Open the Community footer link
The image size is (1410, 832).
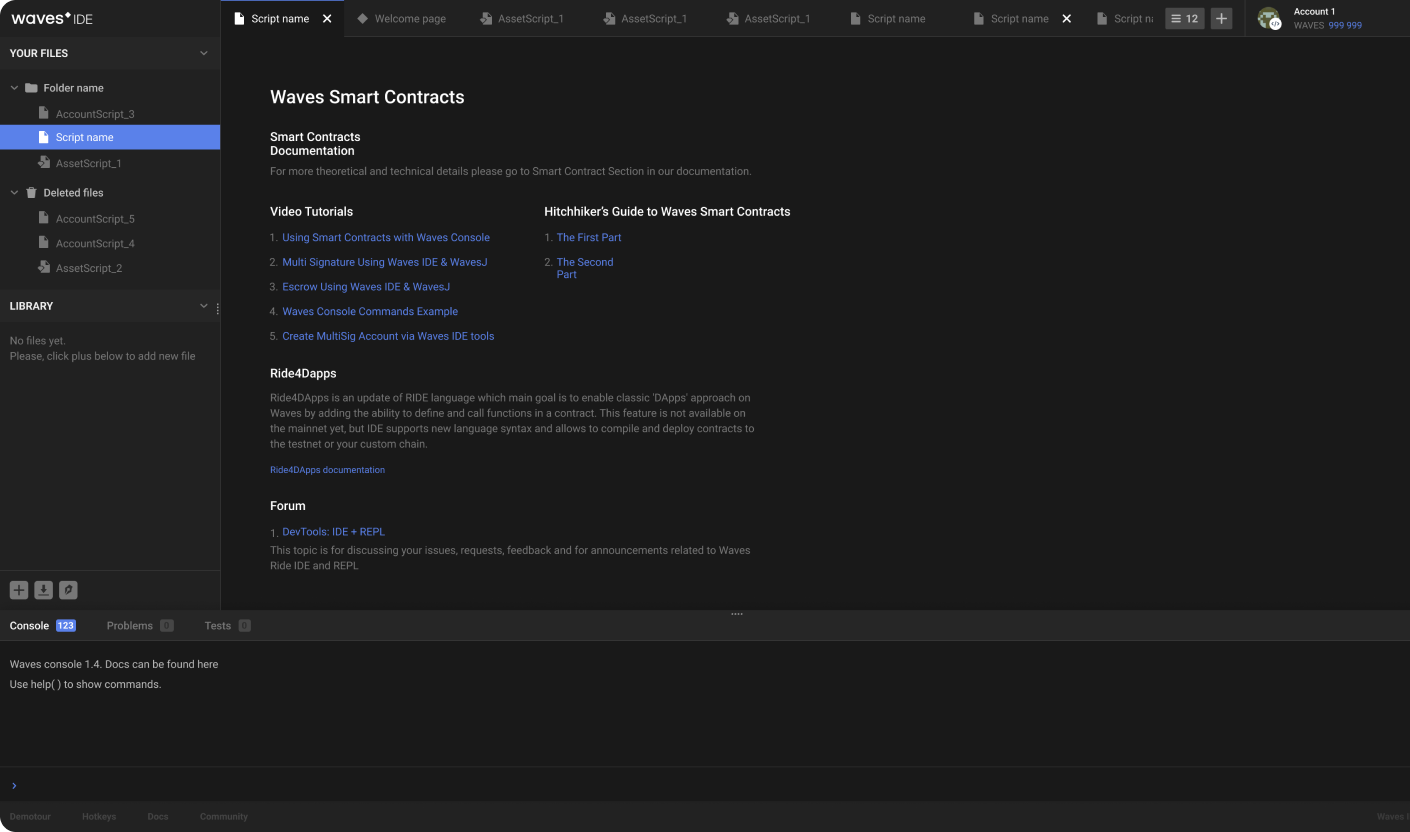coord(224,817)
